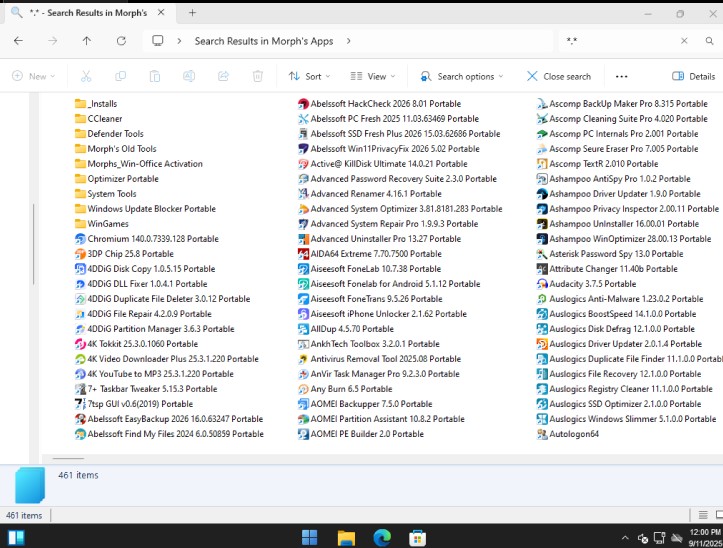
Task: Show hidden tray icons chevron
Action: [625, 538]
